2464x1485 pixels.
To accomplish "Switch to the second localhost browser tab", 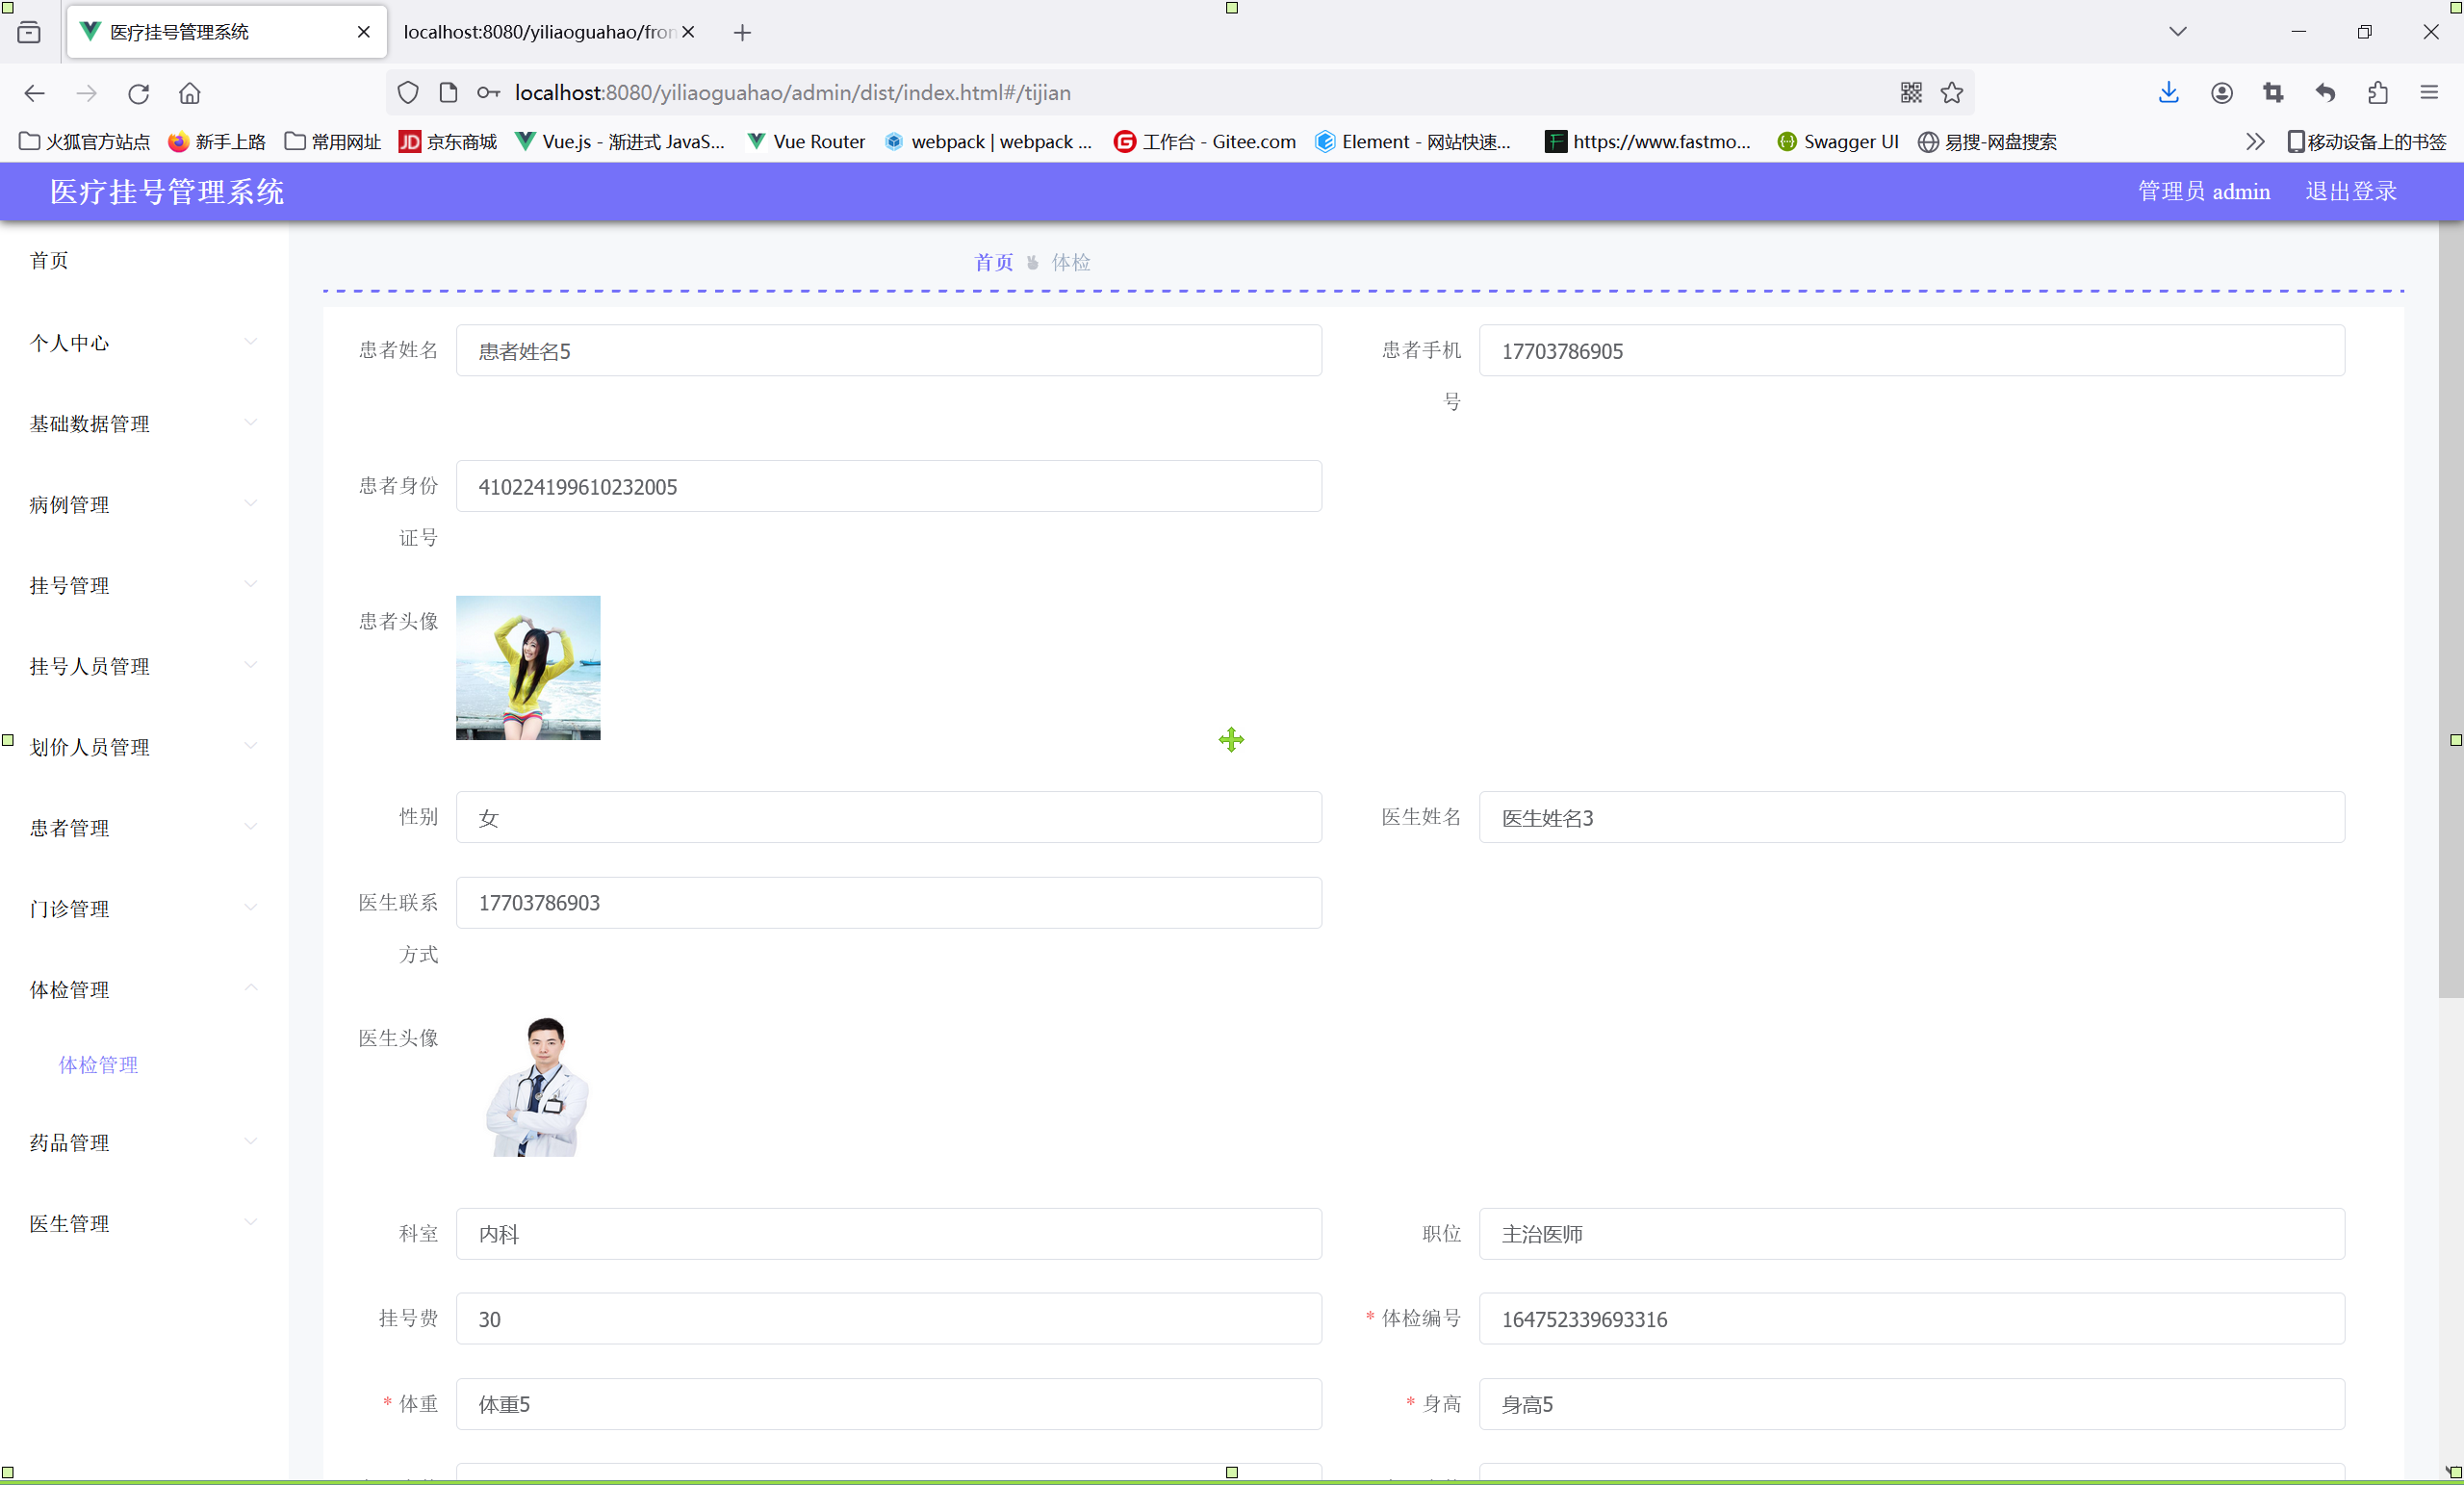I will 538,32.
